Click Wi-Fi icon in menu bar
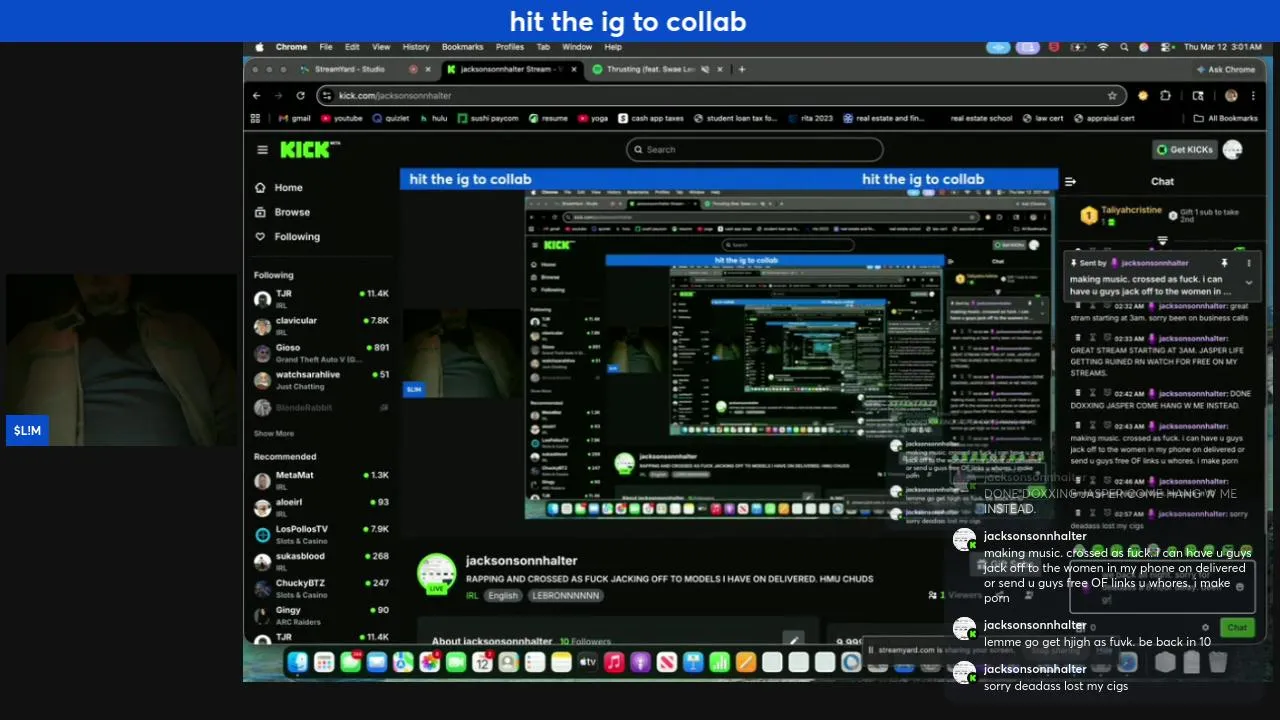Image resolution: width=1280 pixels, height=720 pixels. (1103, 47)
